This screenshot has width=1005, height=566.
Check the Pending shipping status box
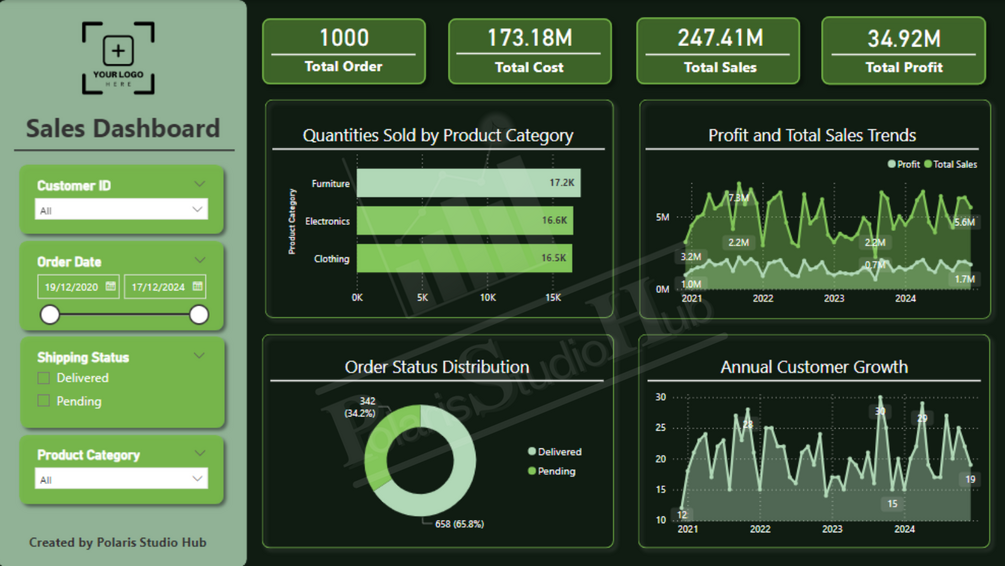44,401
